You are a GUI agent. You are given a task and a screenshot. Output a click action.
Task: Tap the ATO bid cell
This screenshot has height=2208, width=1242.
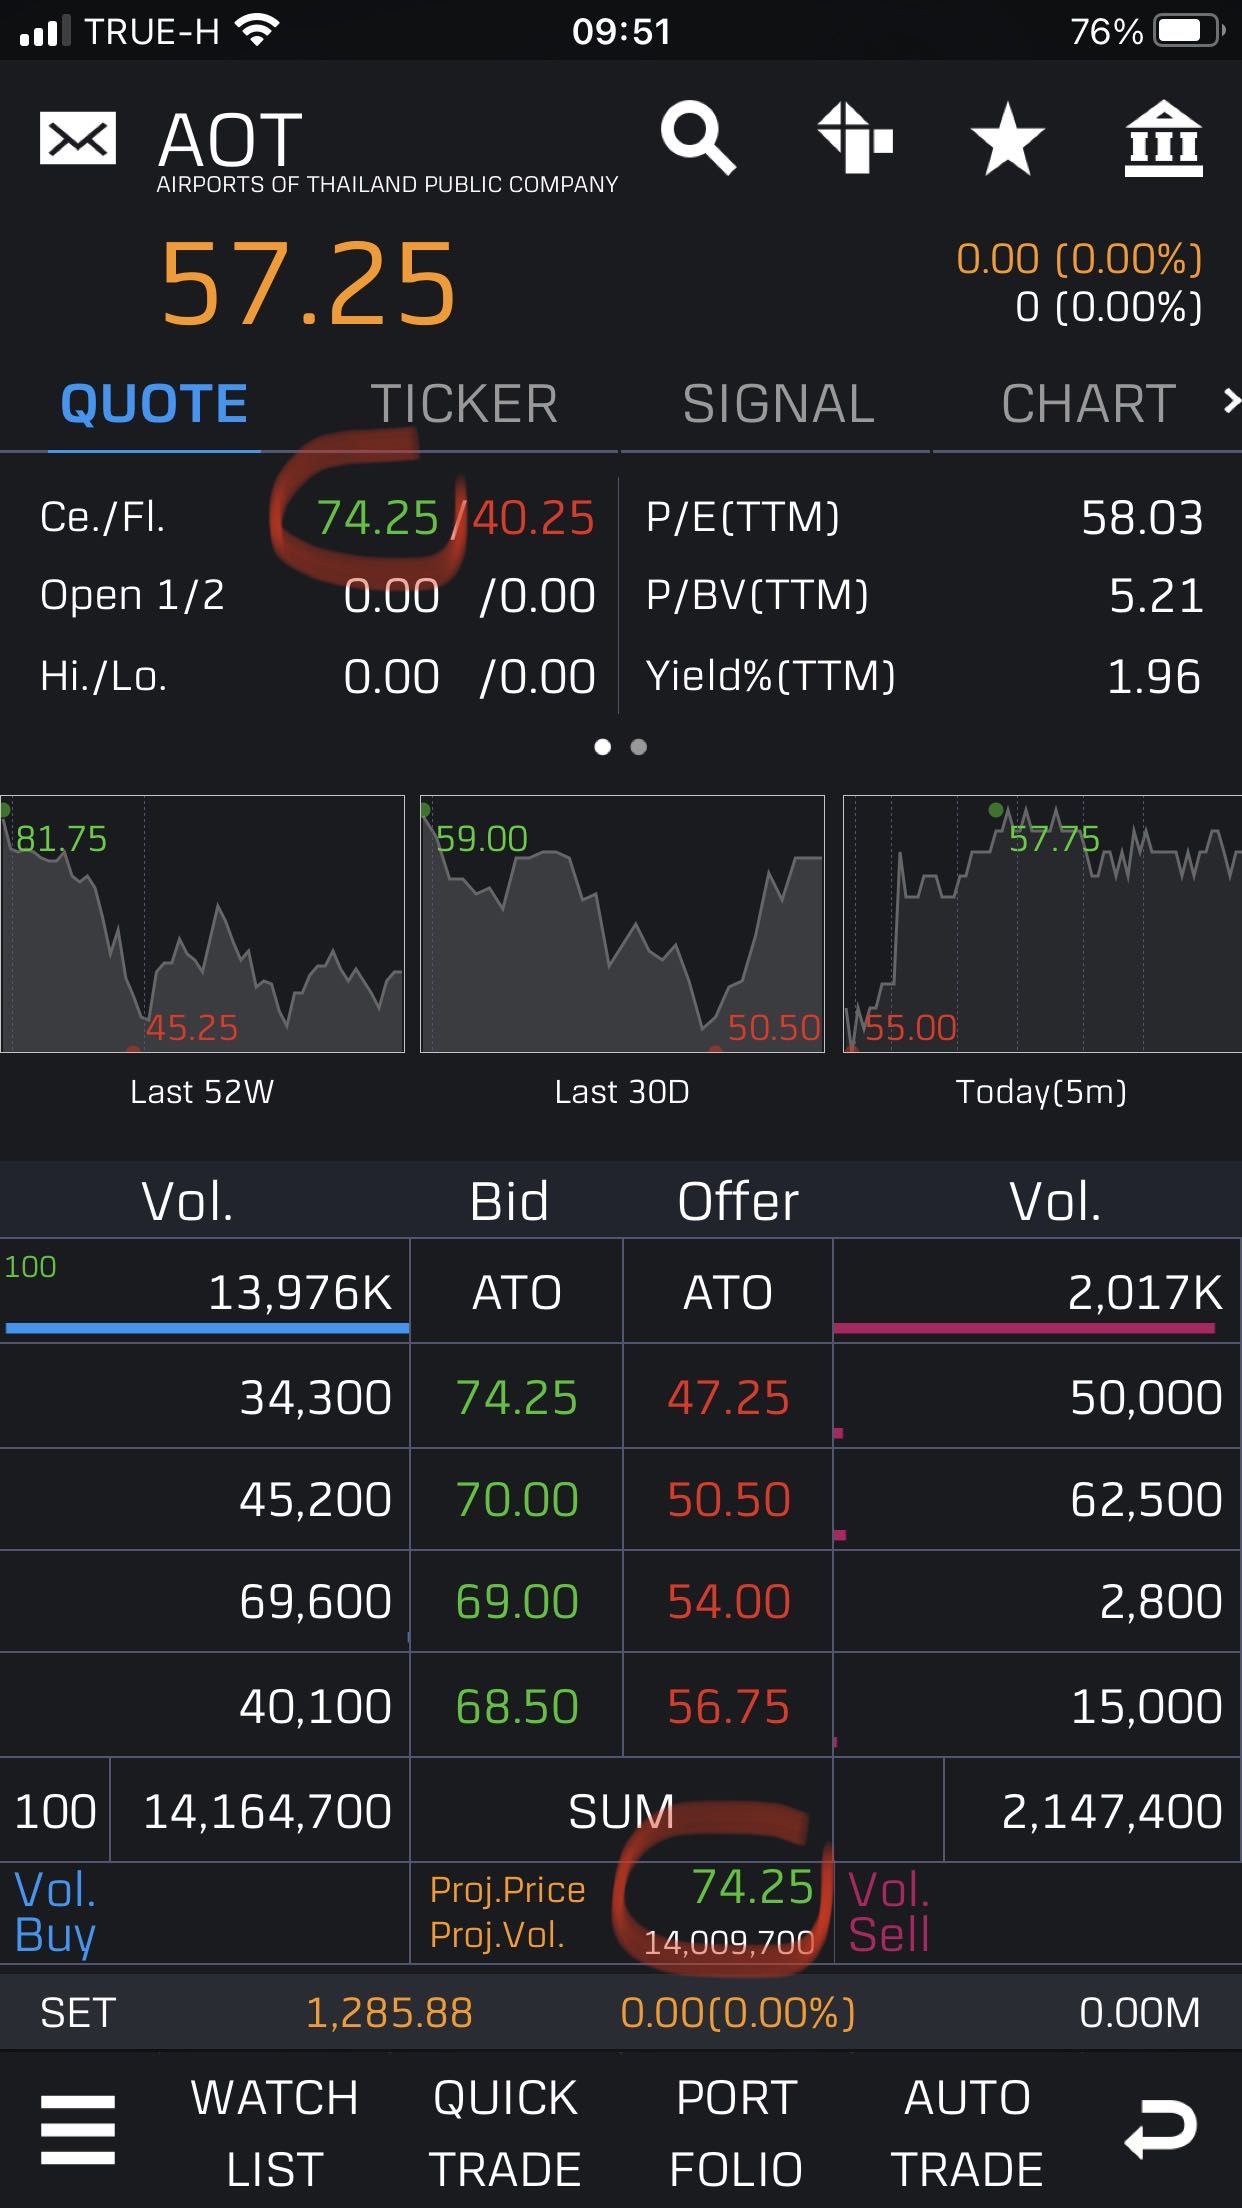point(517,1292)
